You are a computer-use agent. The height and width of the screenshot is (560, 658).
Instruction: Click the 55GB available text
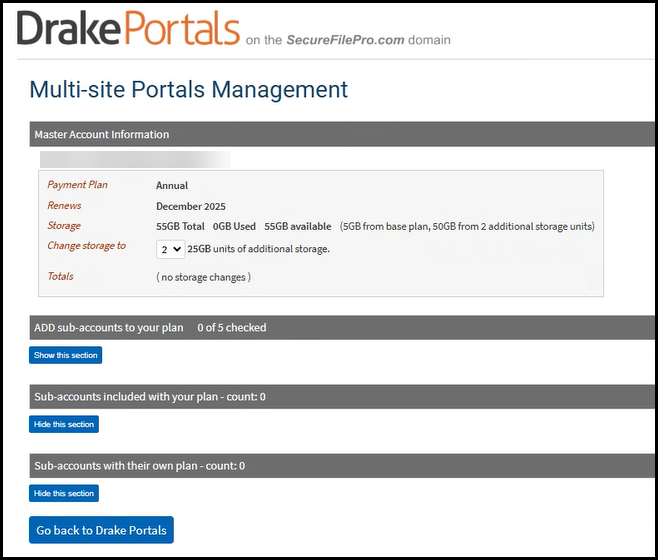[298, 226]
